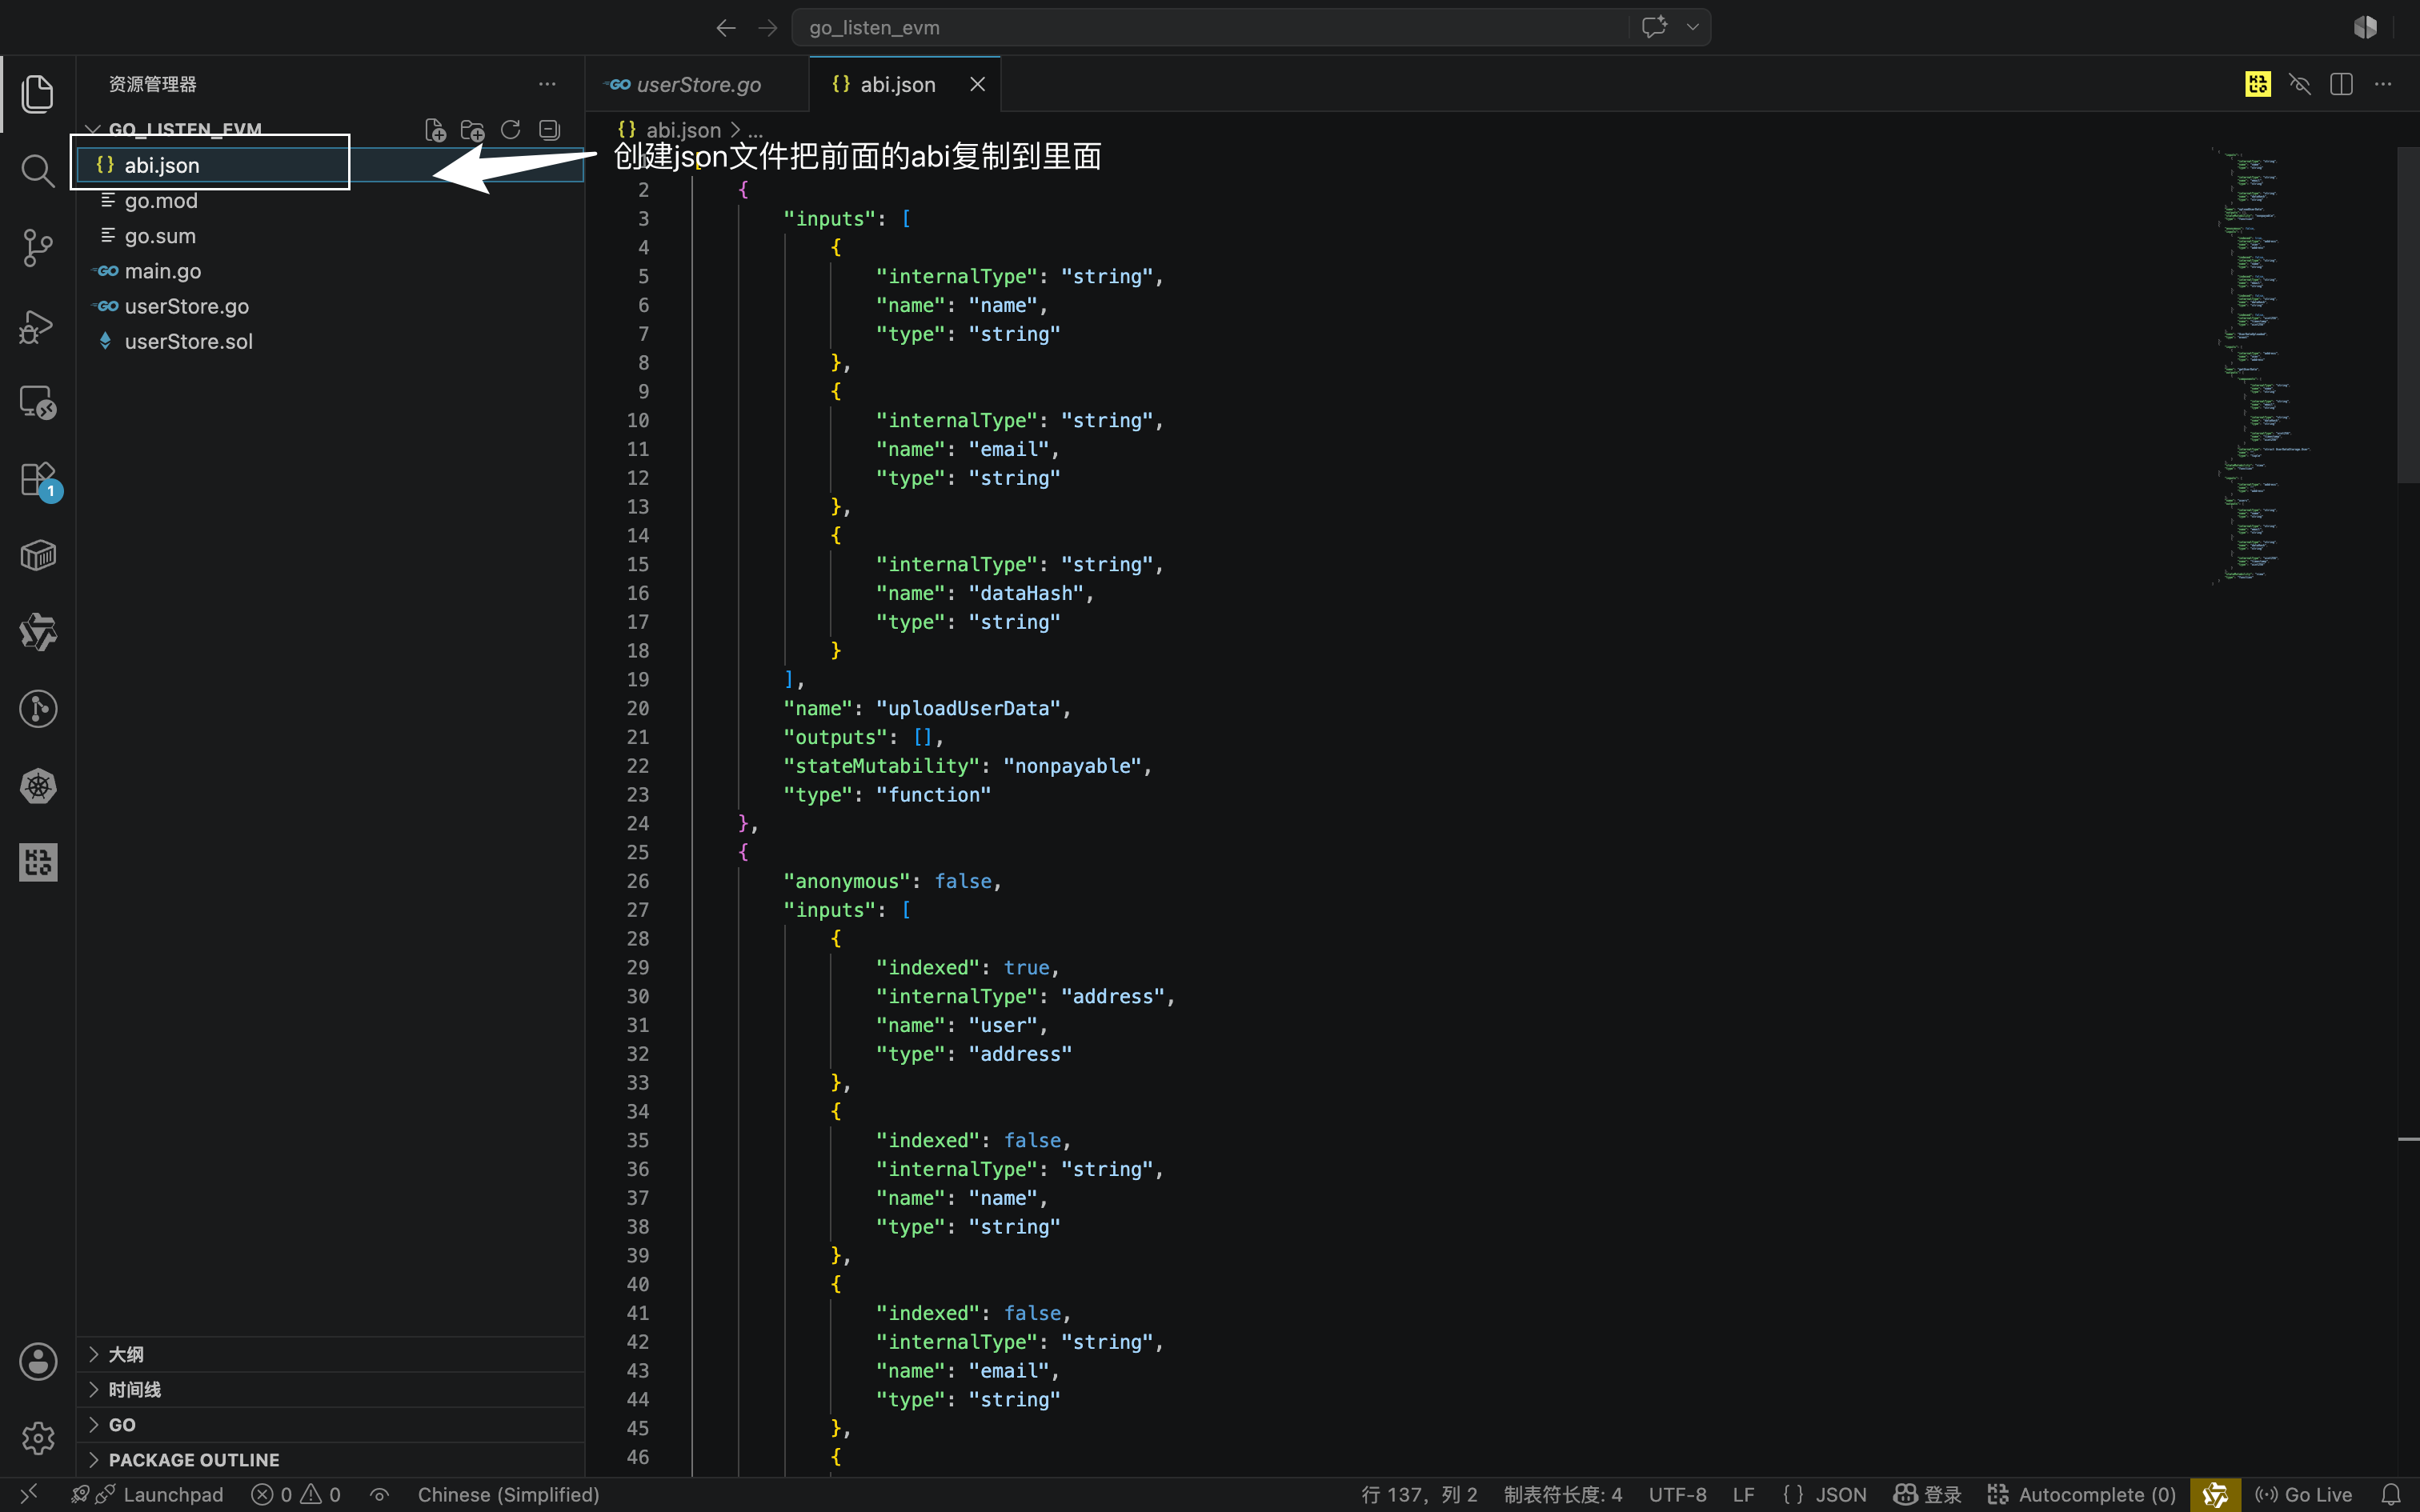
Task: Click the New File icon in explorer
Action: [x=435, y=130]
